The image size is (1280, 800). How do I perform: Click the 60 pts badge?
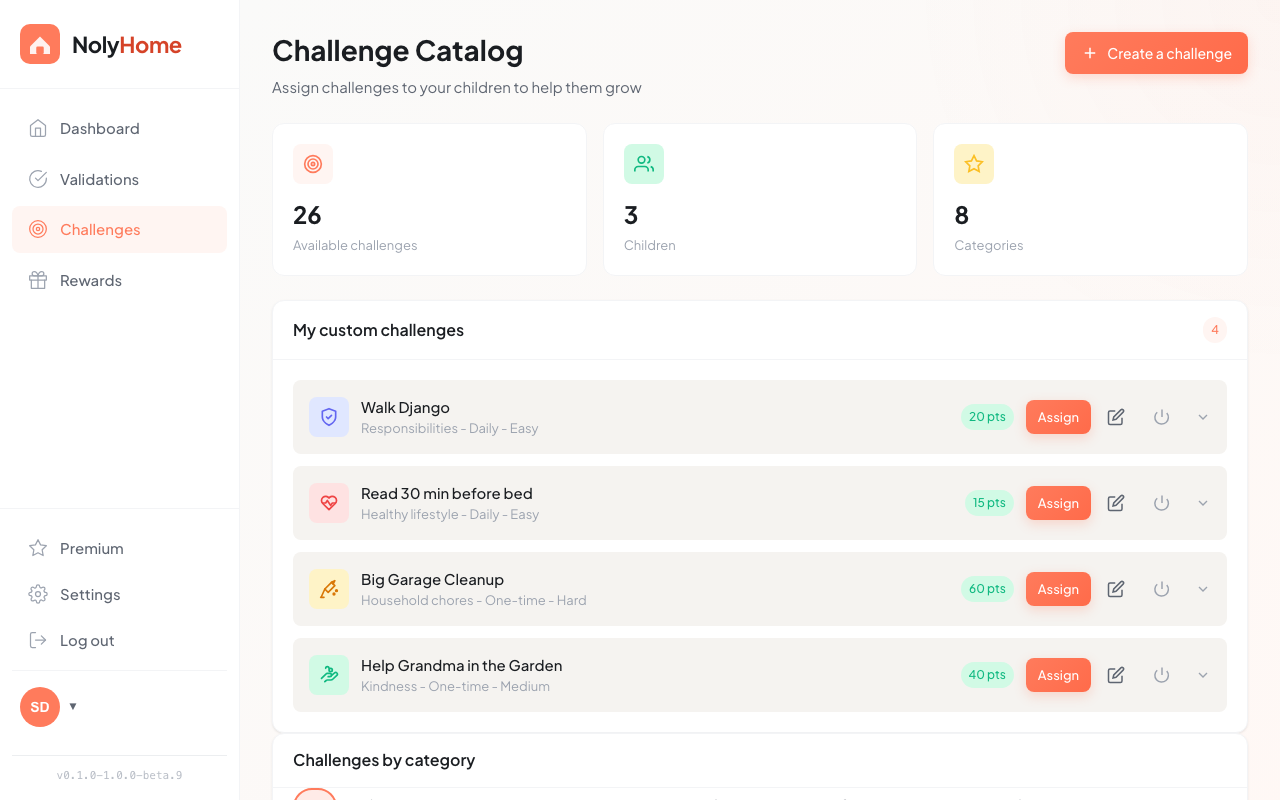(987, 589)
